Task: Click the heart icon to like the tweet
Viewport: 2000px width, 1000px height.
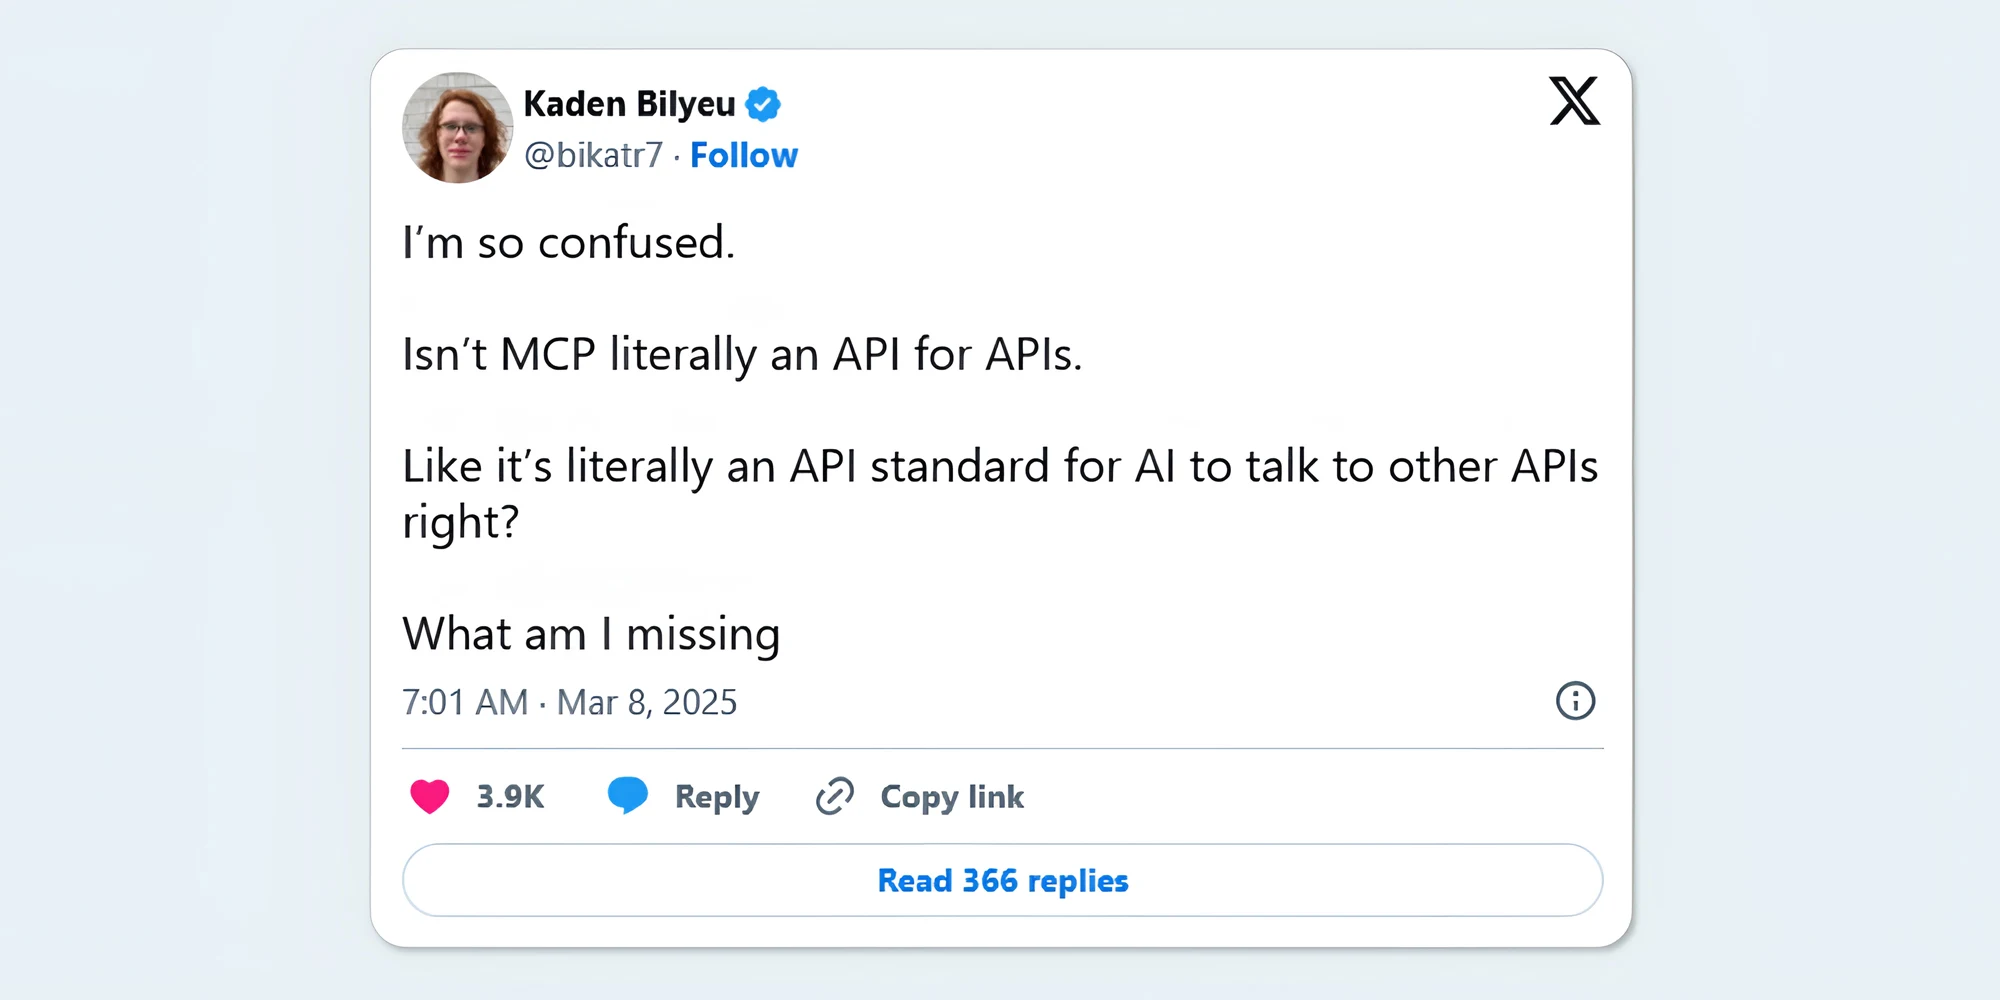Action: (x=430, y=796)
